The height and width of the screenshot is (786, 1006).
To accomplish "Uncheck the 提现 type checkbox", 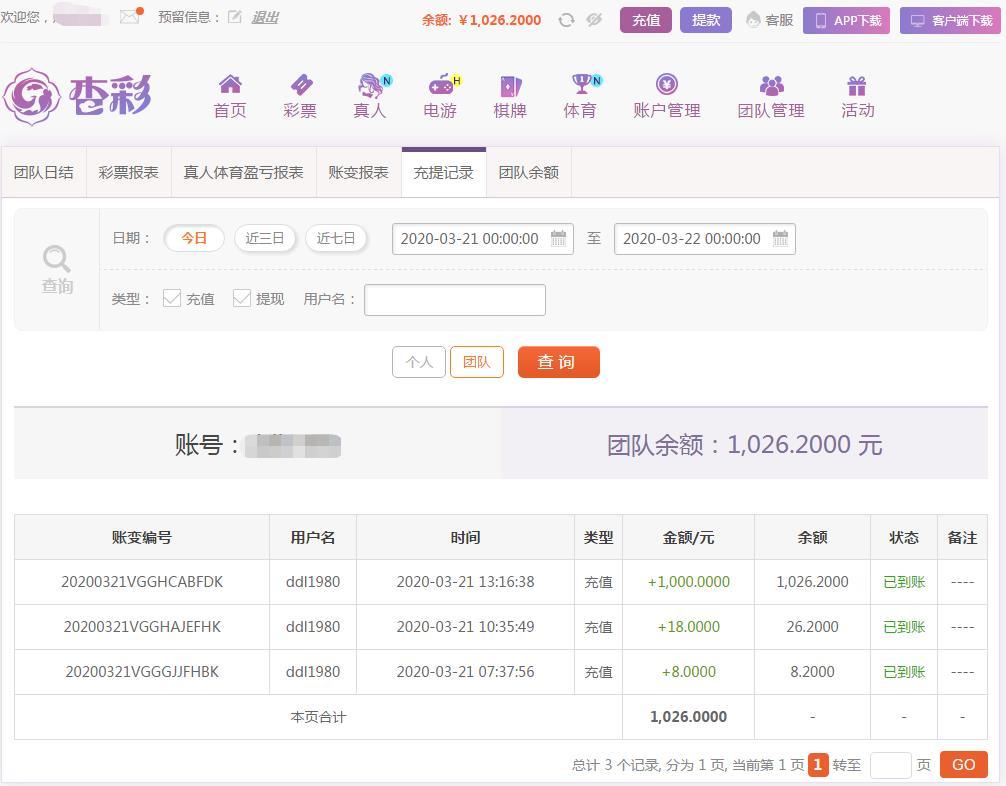I will [x=242, y=298].
